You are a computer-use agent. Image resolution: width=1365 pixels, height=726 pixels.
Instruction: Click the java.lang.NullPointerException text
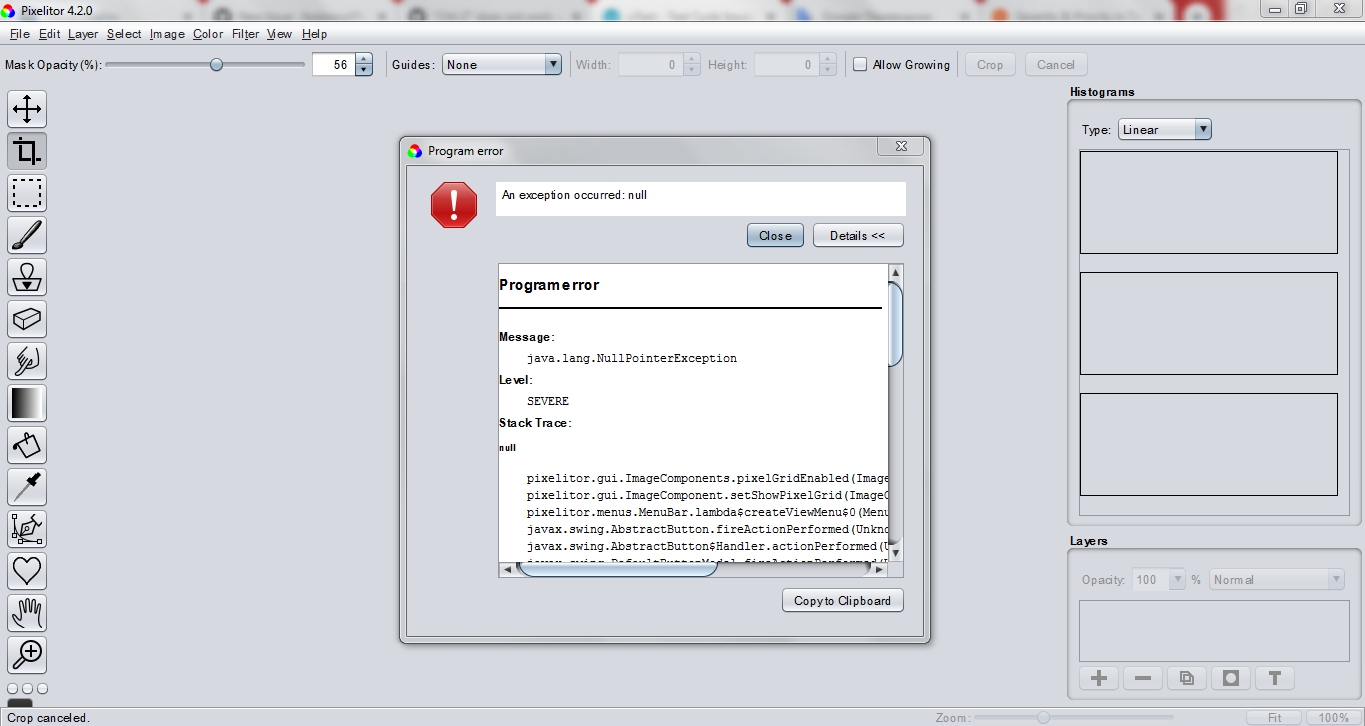point(632,358)
